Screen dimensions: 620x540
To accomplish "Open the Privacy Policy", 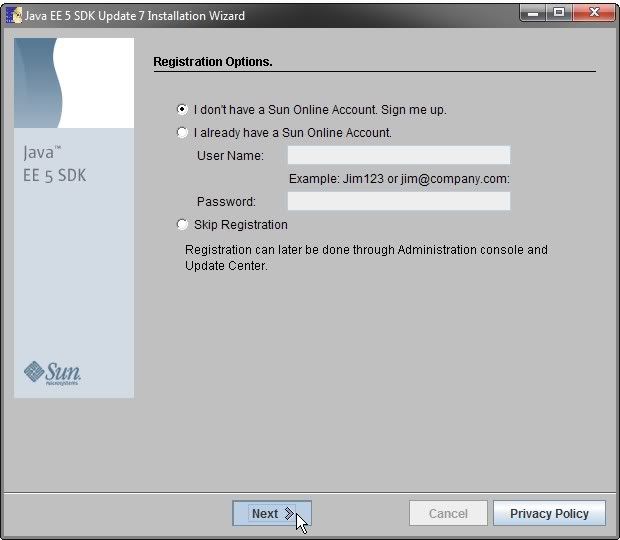I will 549,513.
